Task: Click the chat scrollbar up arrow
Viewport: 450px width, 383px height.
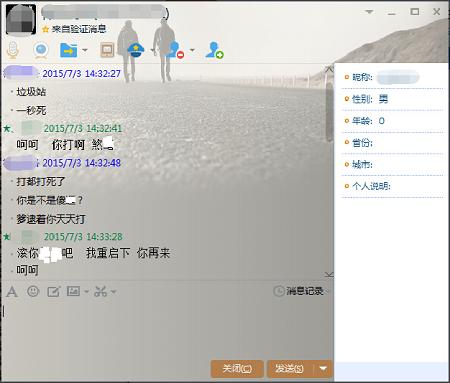Action: coord(329,69)
